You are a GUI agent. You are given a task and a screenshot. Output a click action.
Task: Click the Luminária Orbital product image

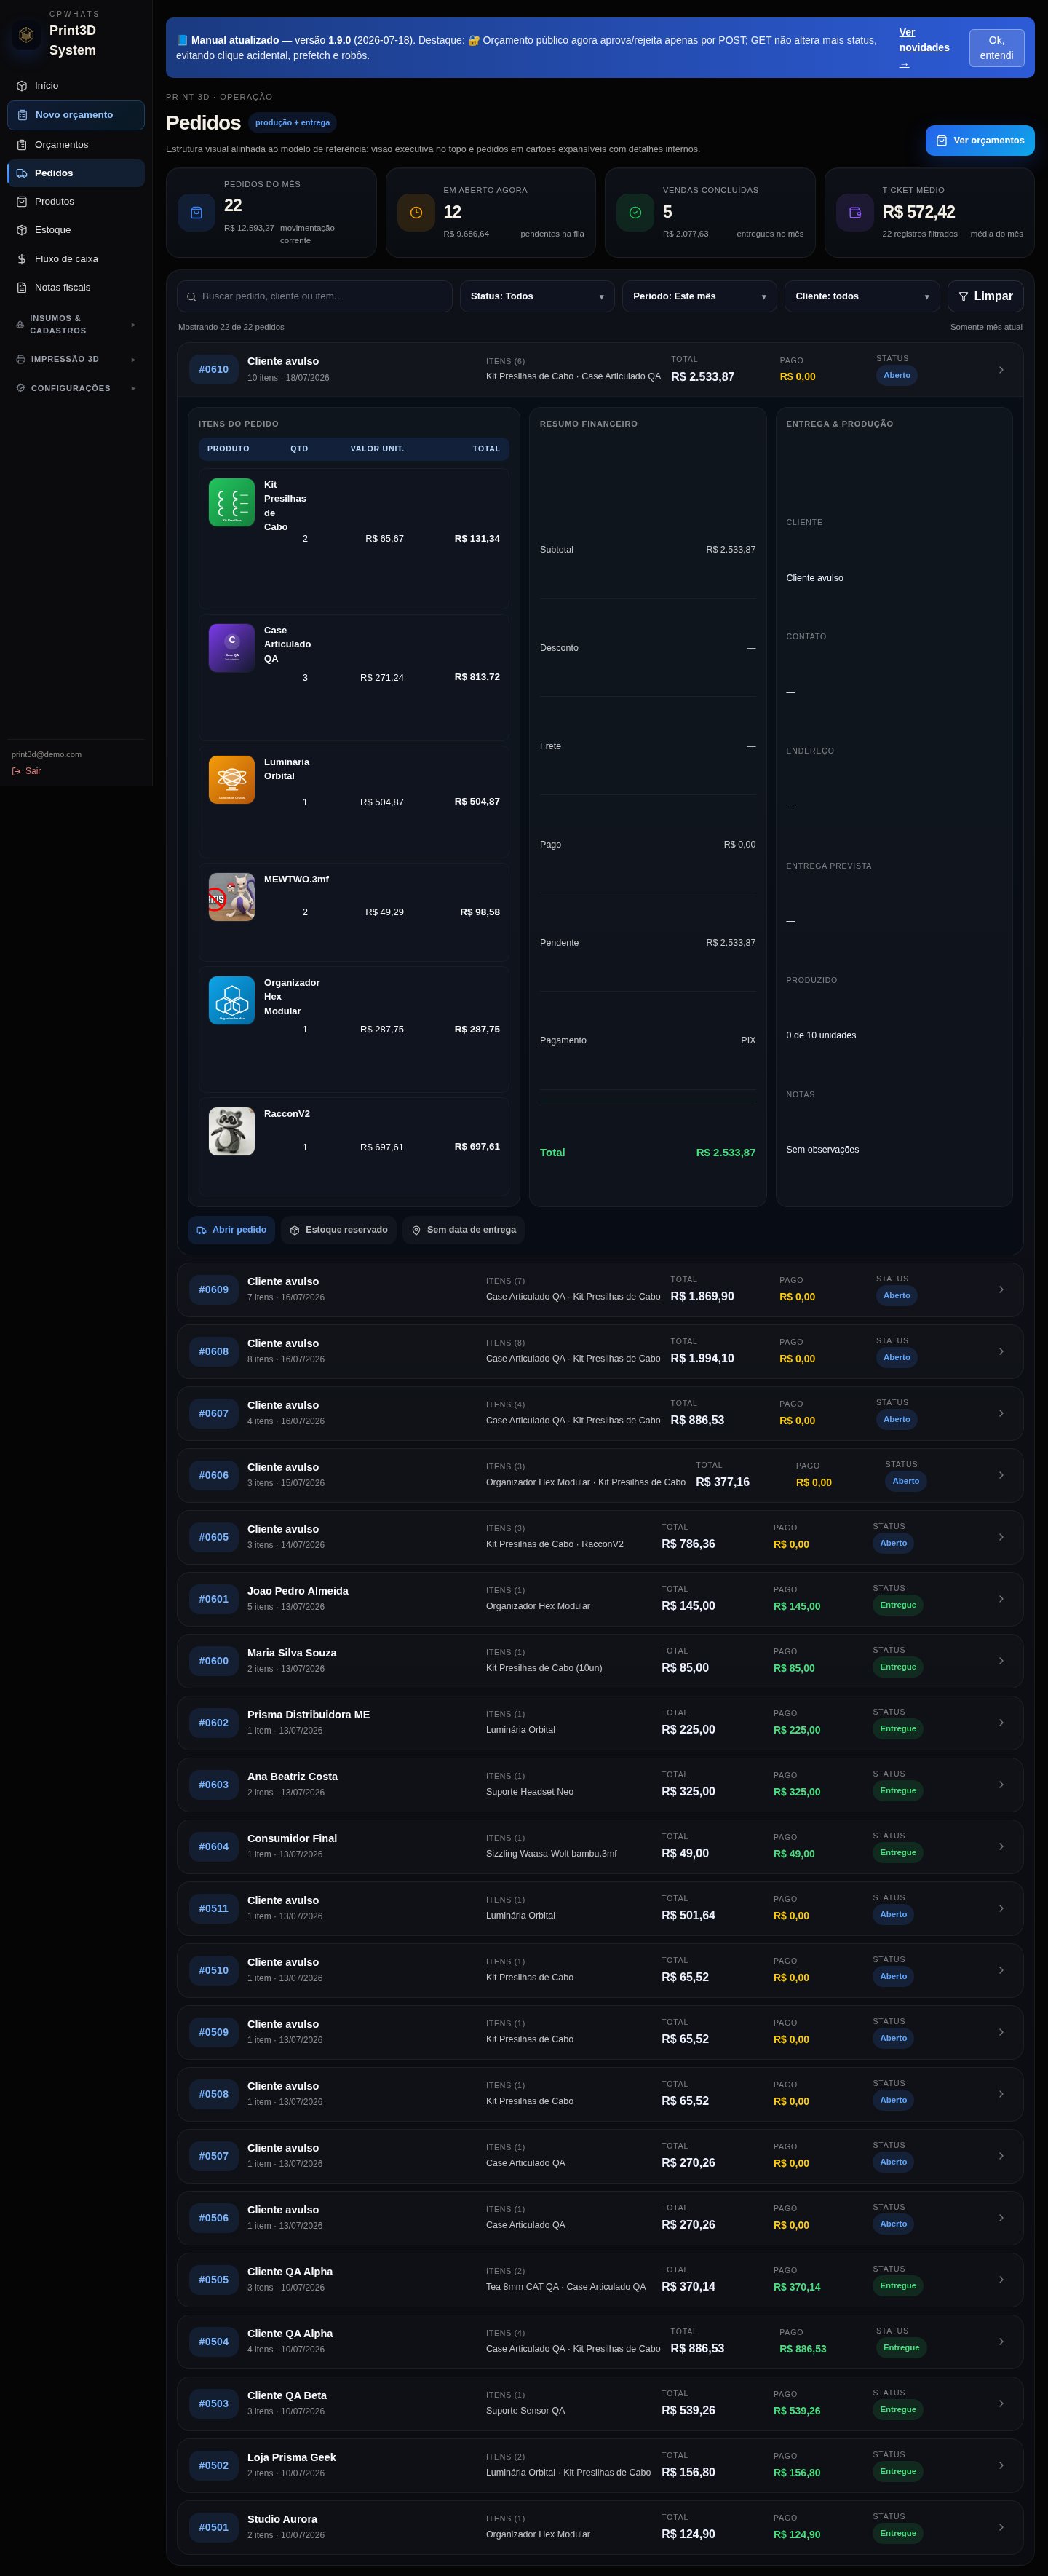[231, 779]
